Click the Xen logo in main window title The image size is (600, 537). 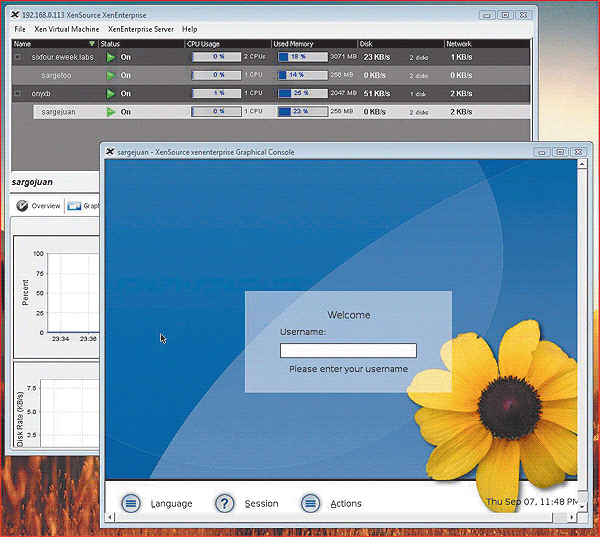tap(15, 15)
